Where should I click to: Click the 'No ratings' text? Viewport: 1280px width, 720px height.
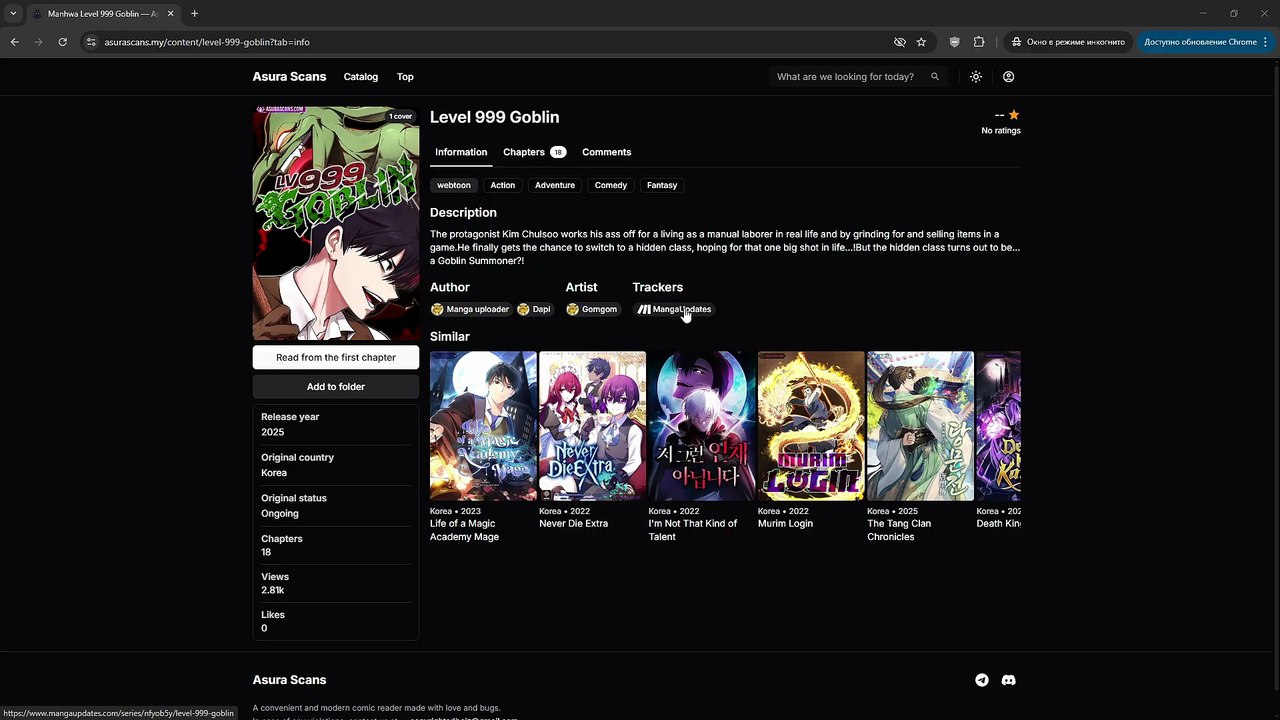point(1001,131)
